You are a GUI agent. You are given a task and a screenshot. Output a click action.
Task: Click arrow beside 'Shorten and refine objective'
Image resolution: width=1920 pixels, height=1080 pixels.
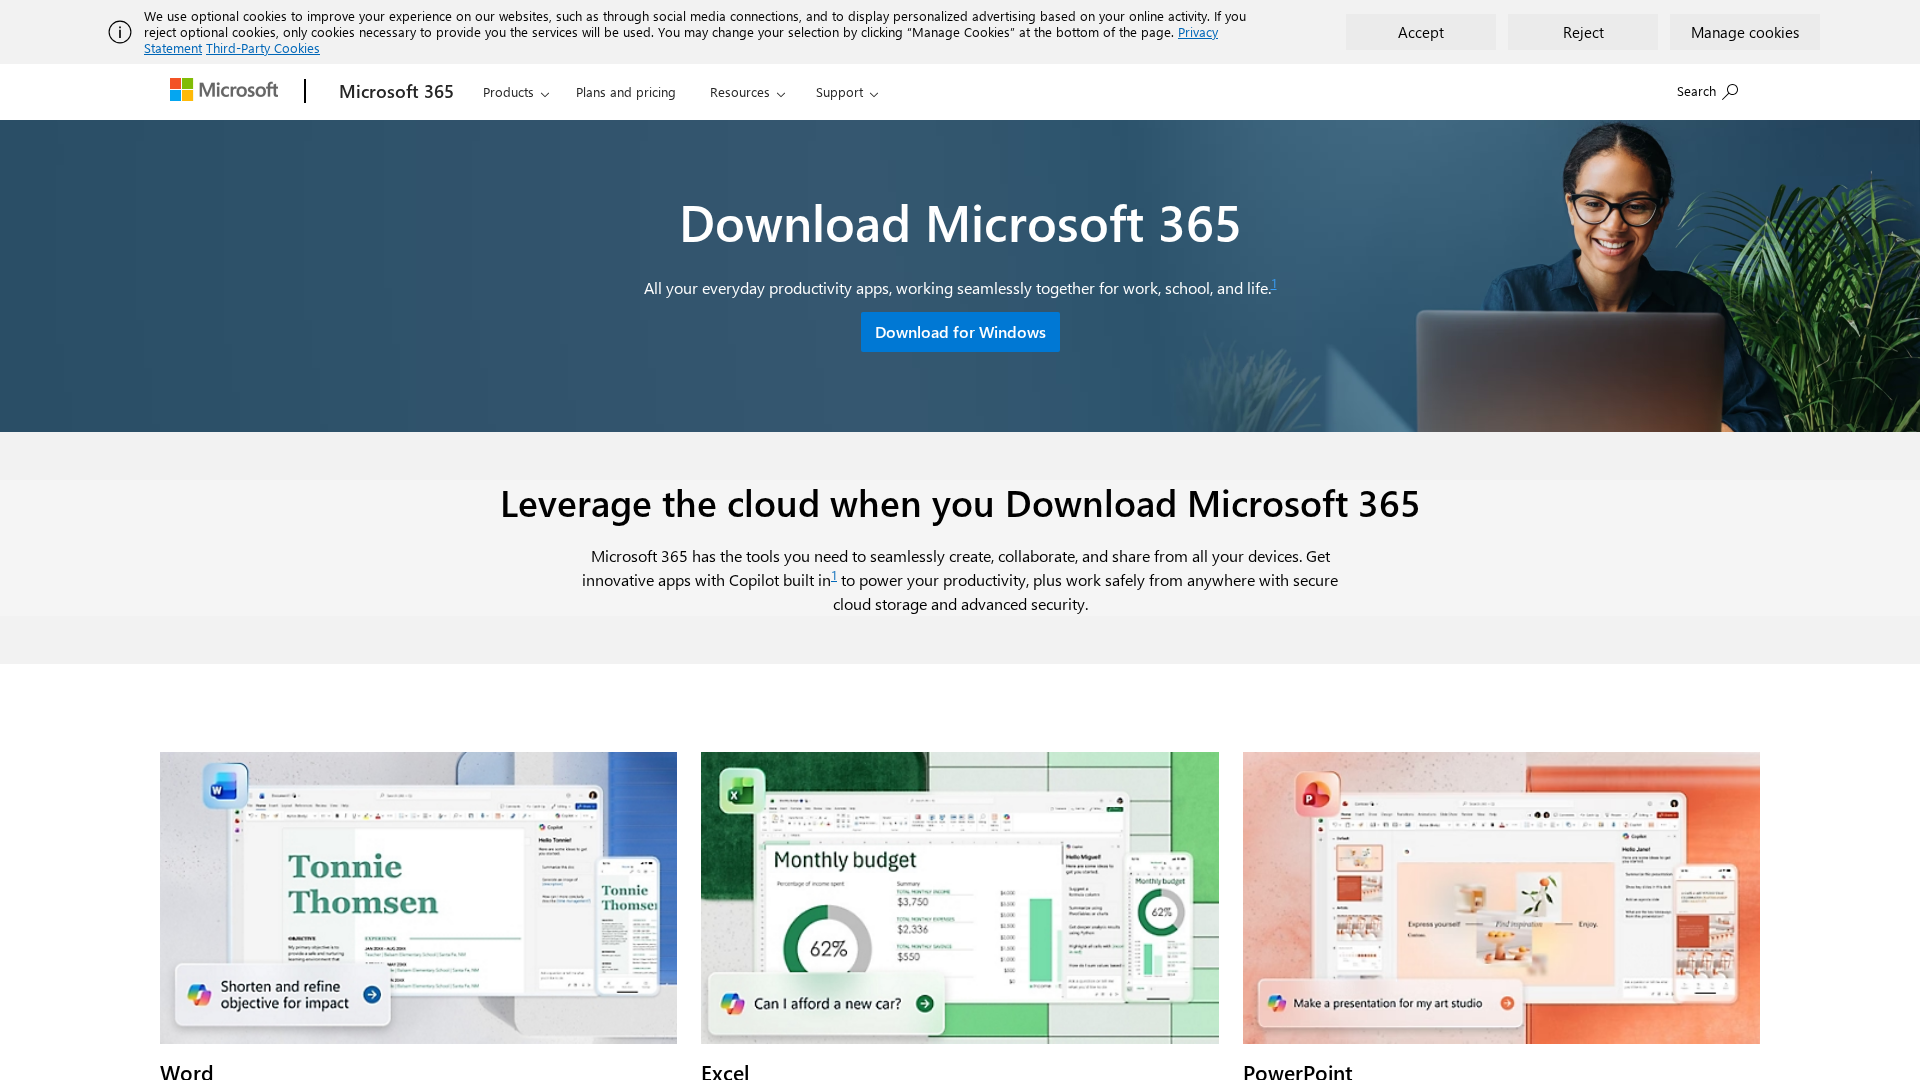(x=372, y=995)
